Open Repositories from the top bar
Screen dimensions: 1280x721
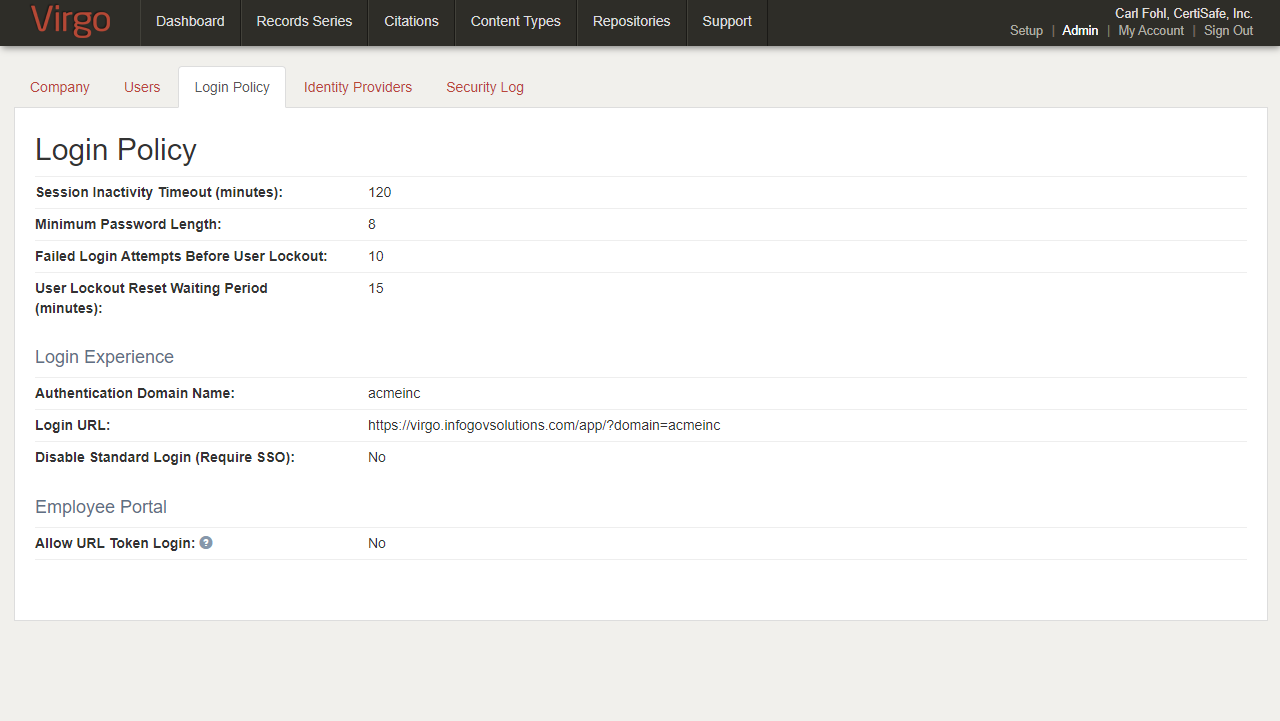tap(631, 21)
